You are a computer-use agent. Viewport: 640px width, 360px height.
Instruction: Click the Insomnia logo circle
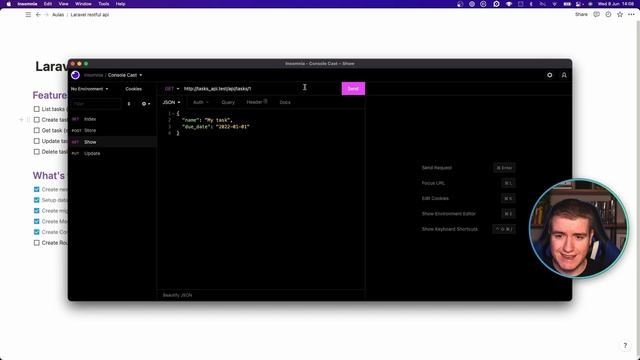pos(75,75)
